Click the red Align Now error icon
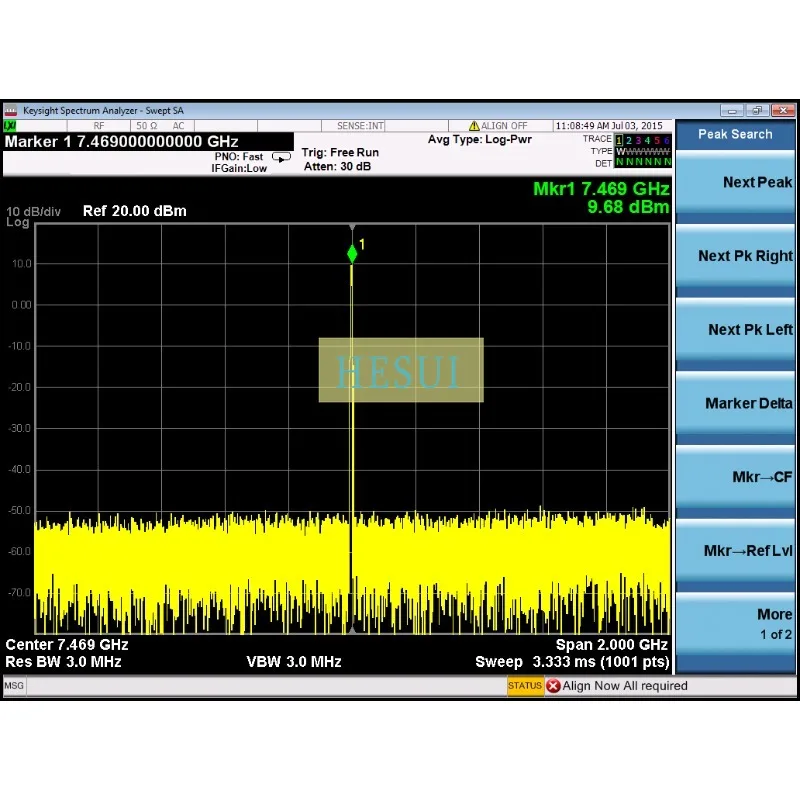800x800 pixels. pos(553,686)
